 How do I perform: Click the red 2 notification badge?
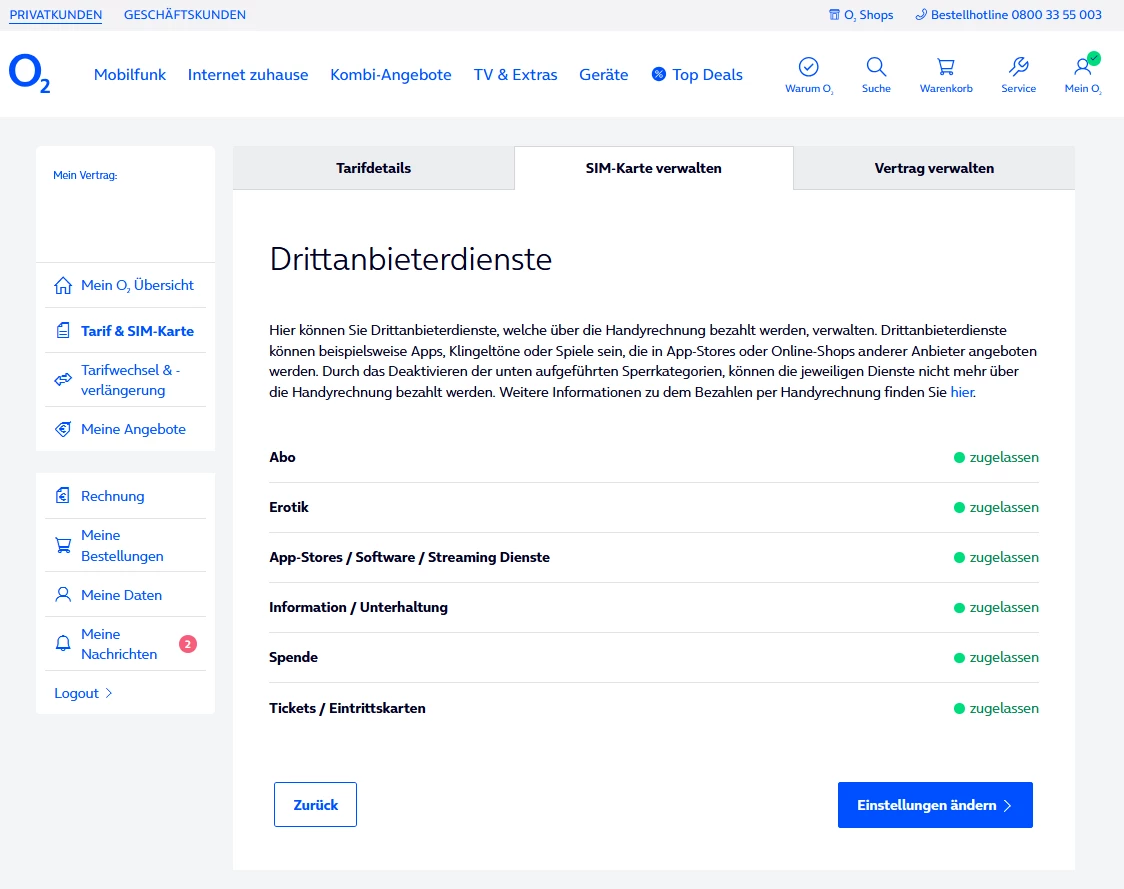(x=188, y=644)
